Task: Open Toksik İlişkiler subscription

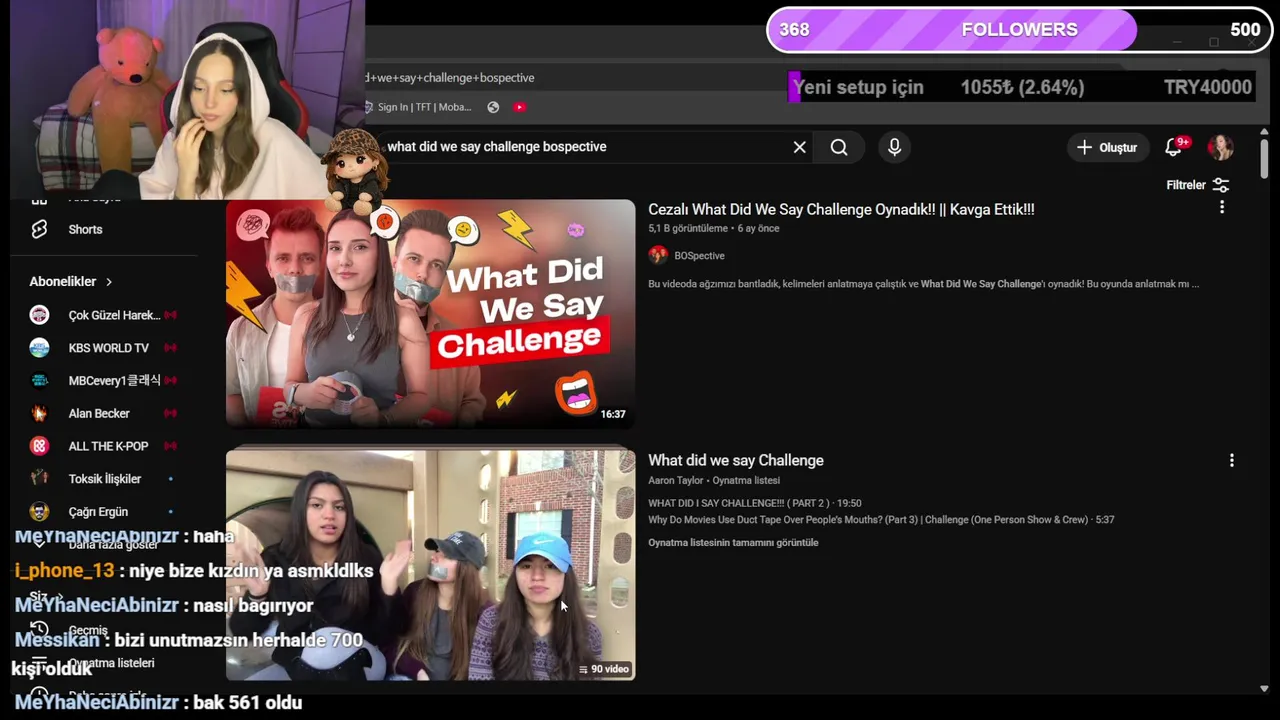Action: tap(105, 479)
